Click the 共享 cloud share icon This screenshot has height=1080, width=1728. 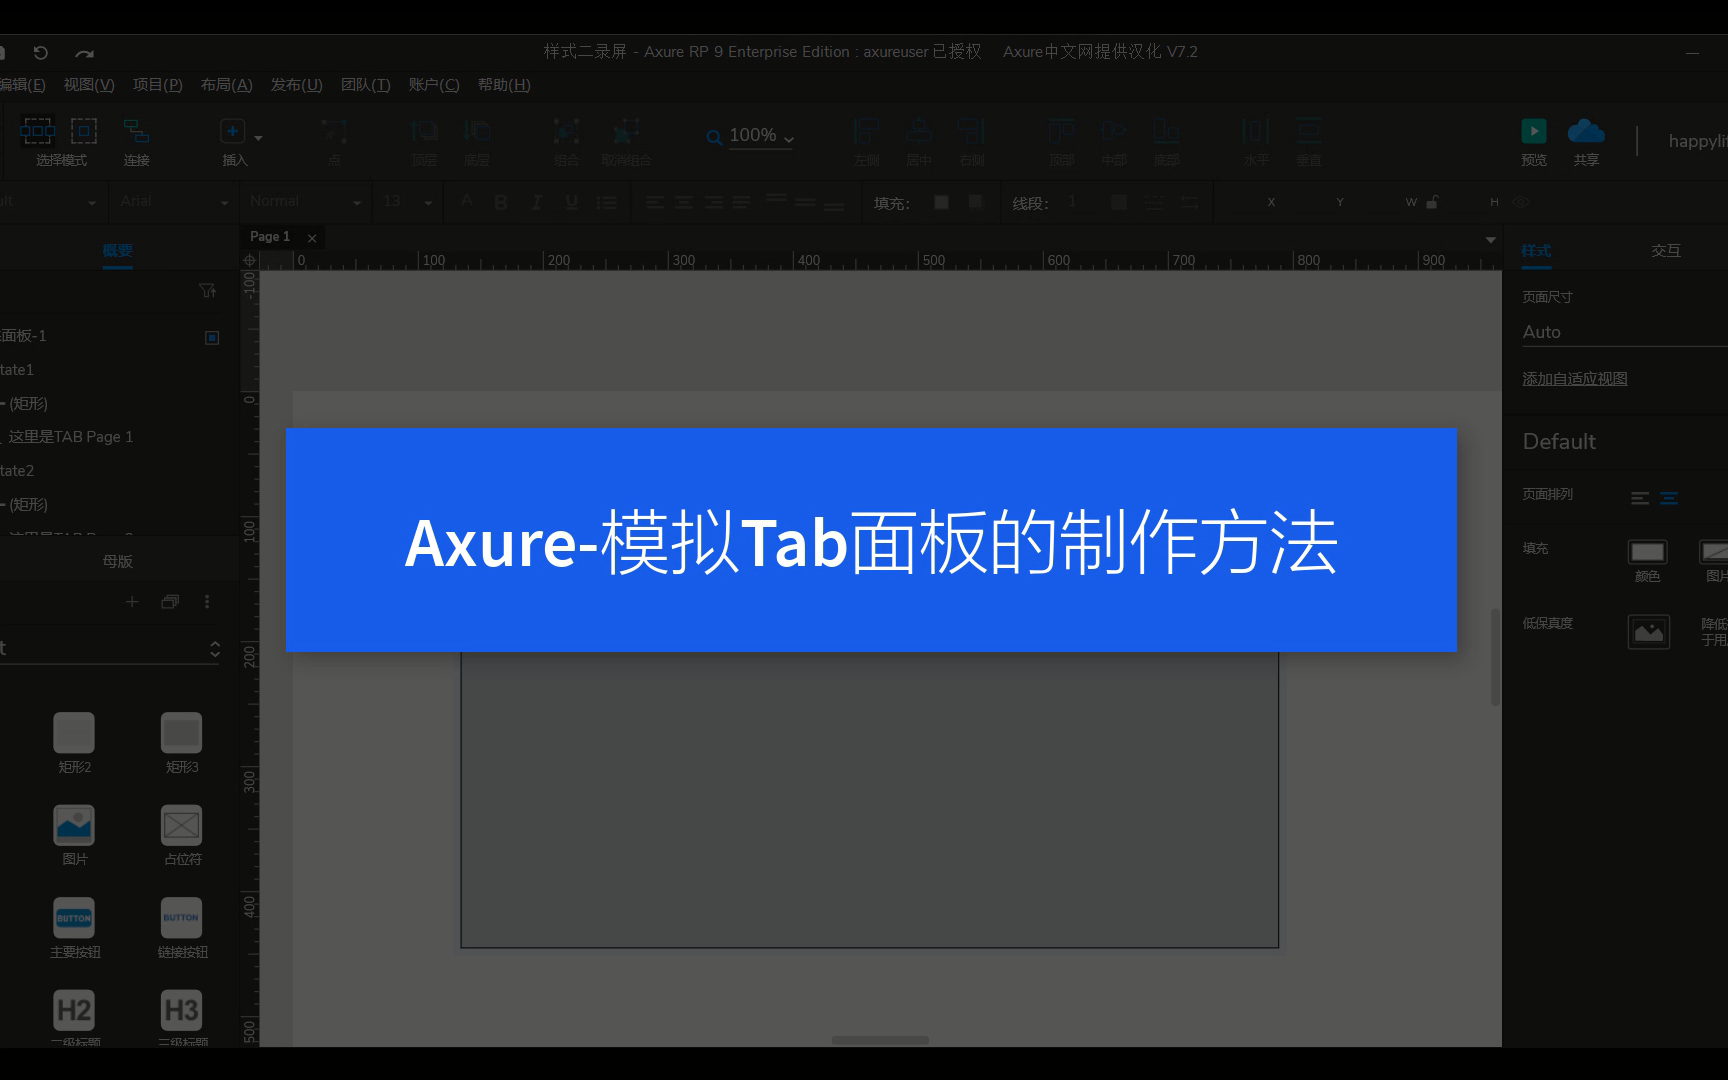1586,131
